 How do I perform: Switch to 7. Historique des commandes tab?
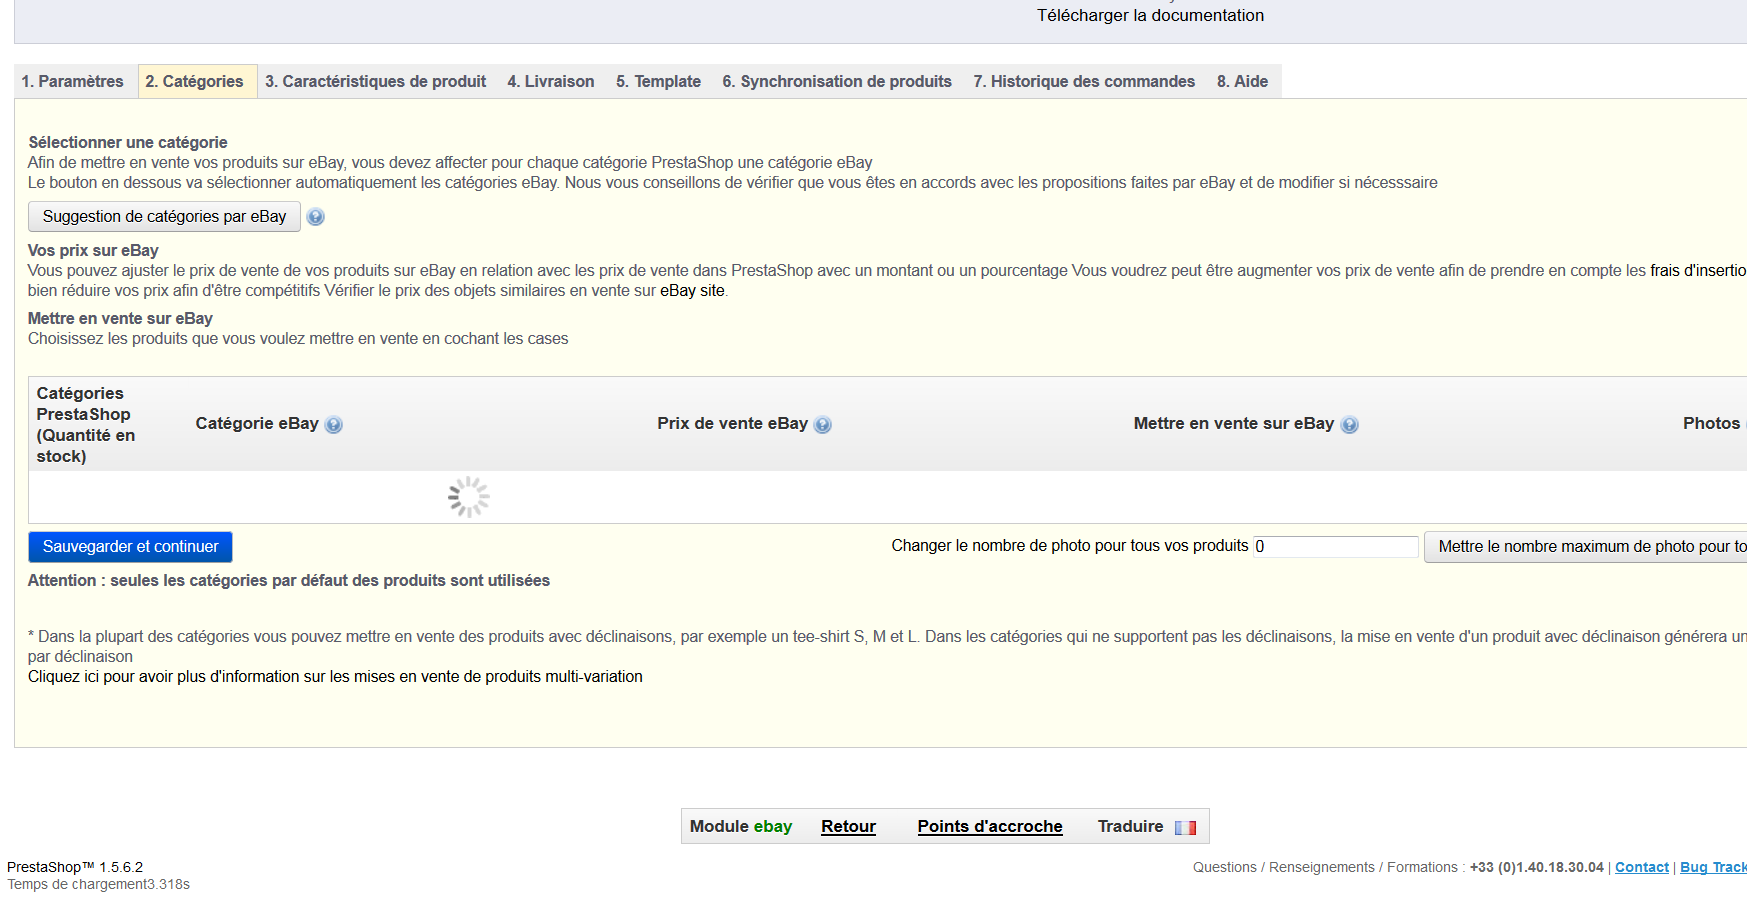point(1084,82)
